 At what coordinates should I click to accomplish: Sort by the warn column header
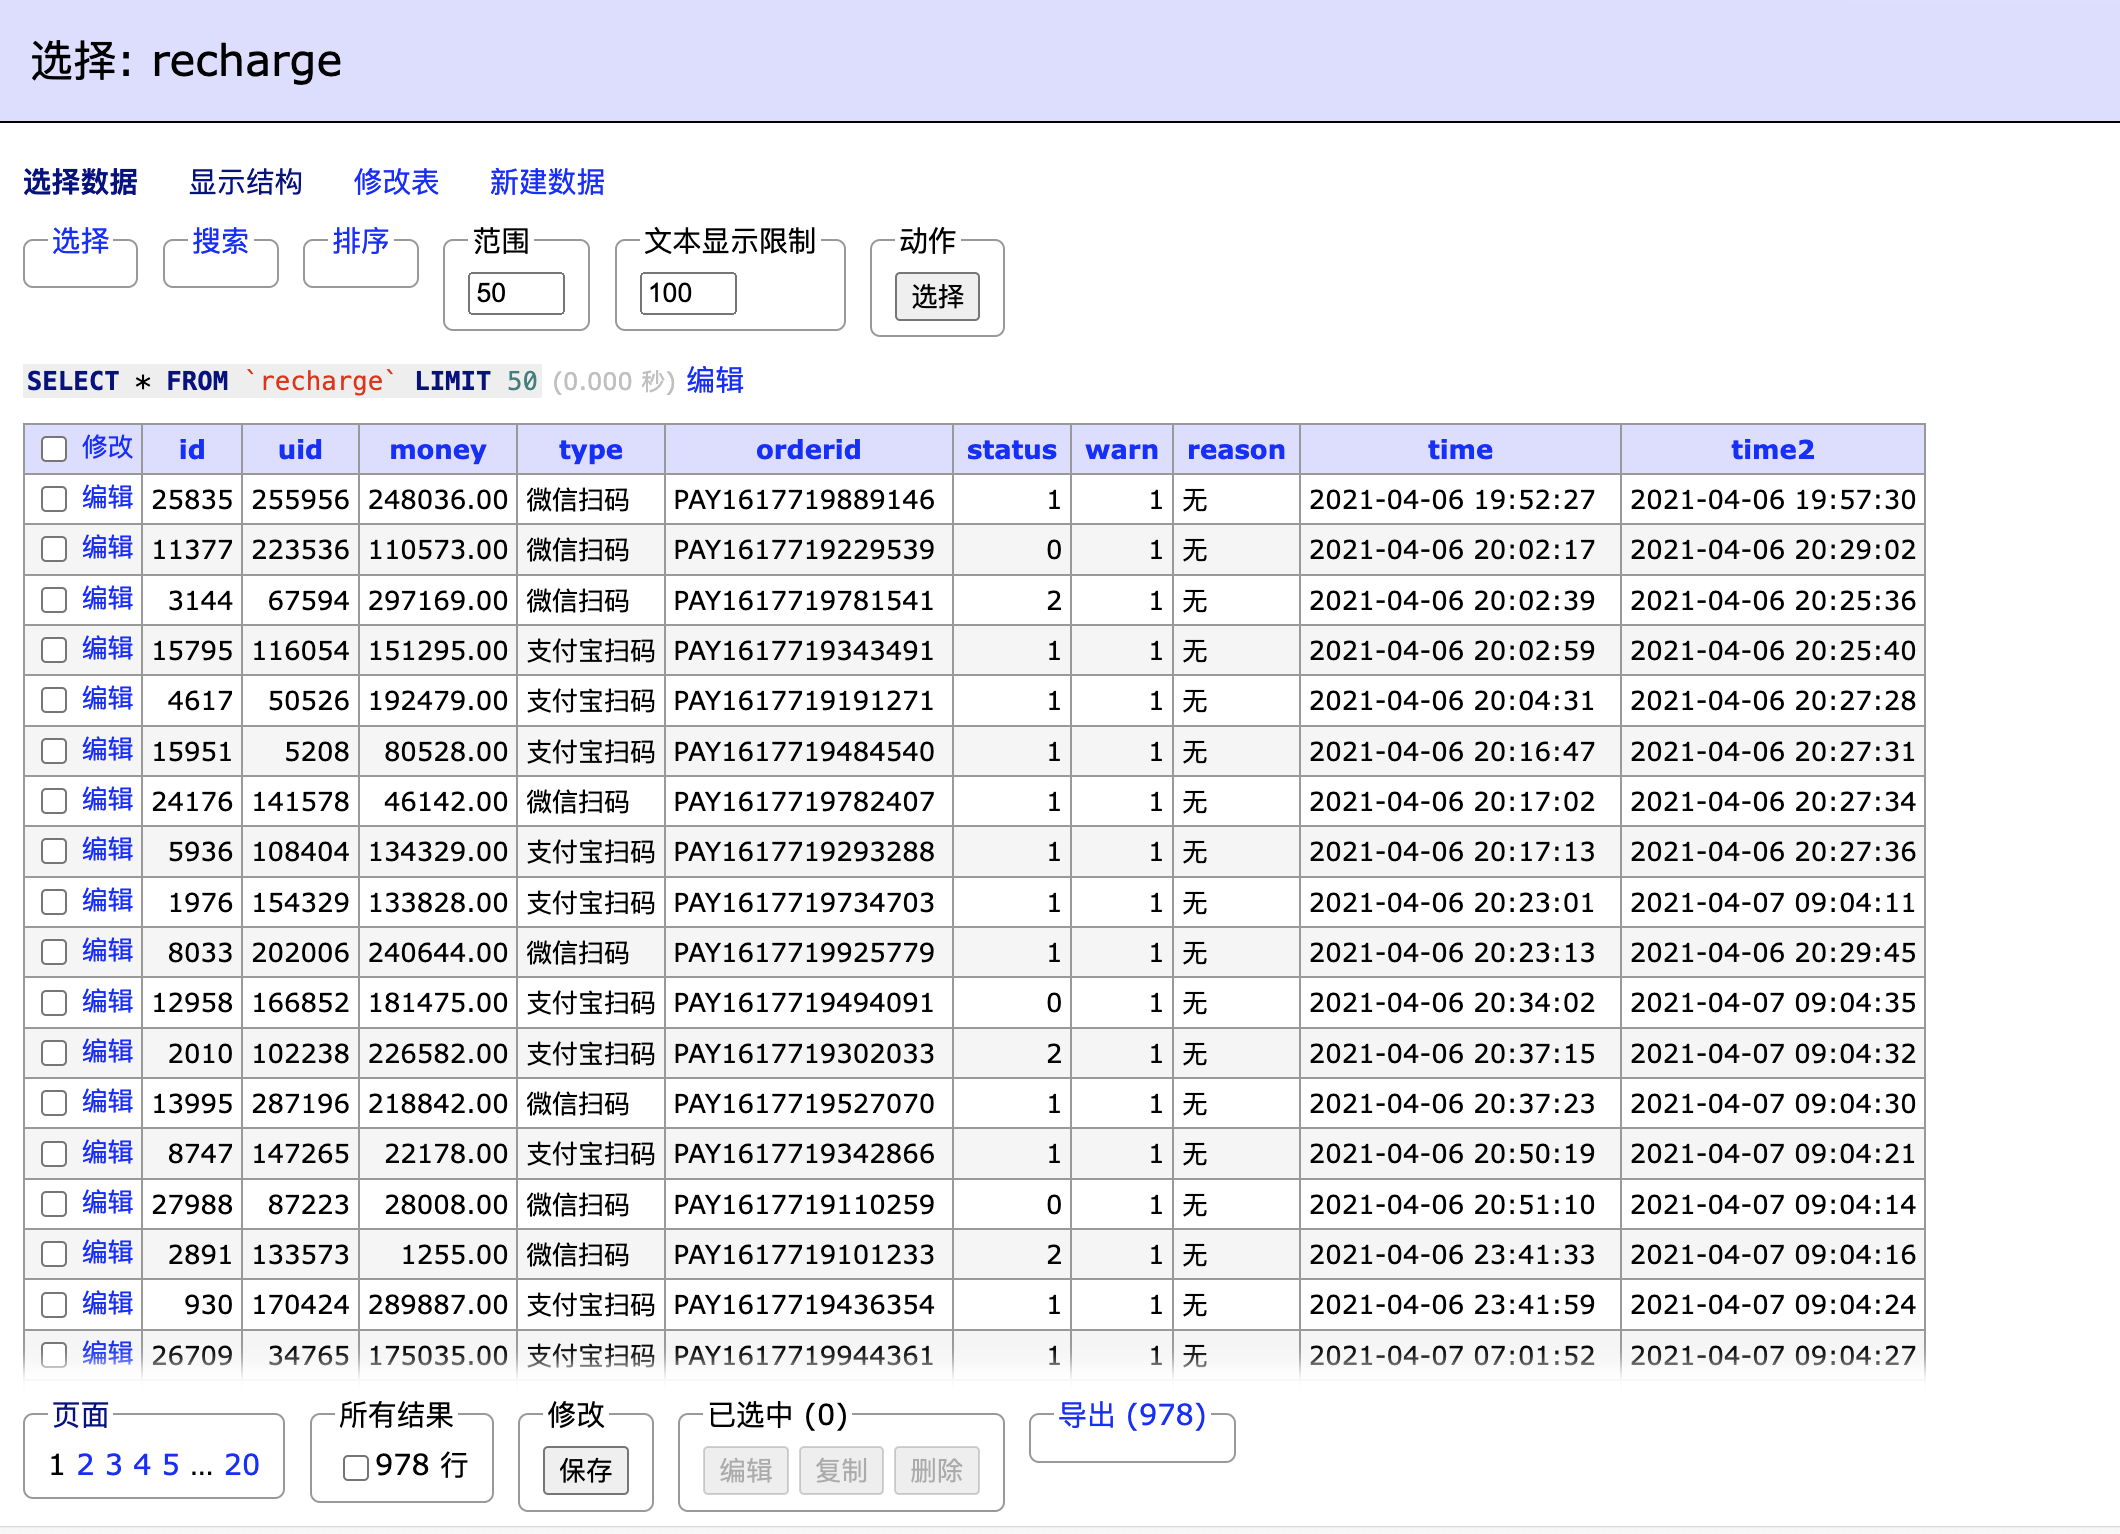coord(1122,450)
